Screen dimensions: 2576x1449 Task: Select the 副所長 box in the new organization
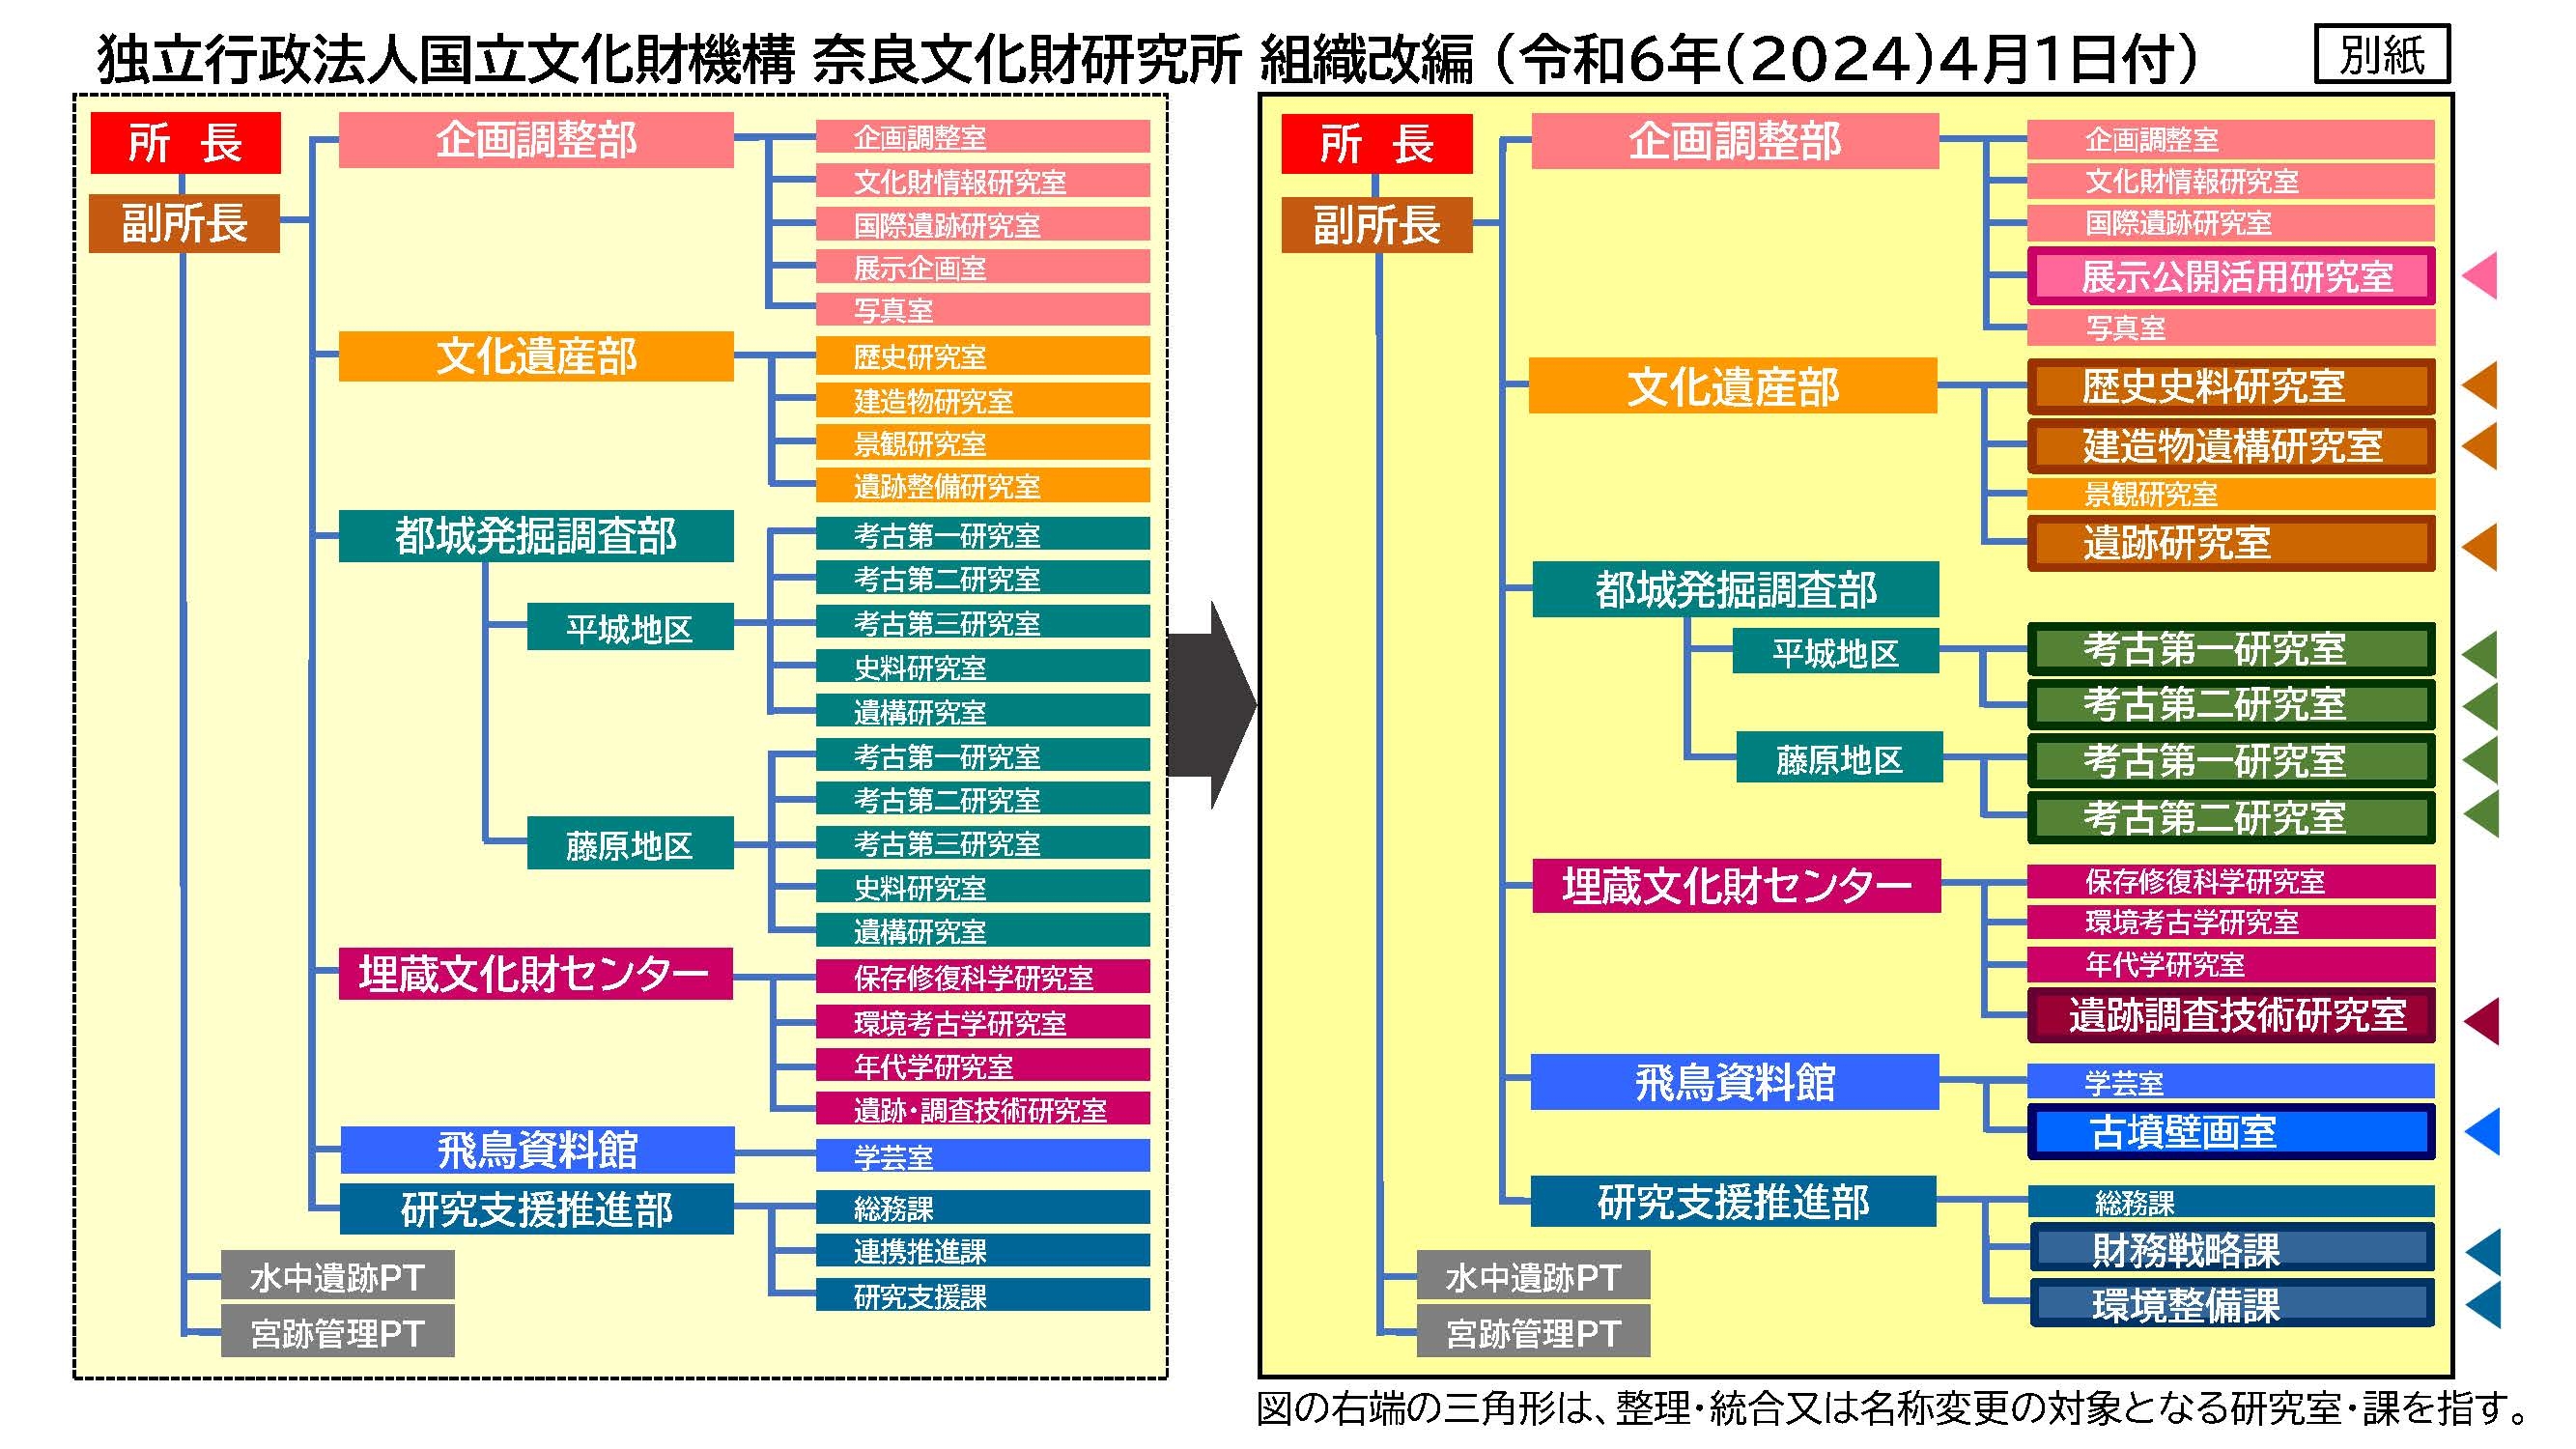pos(1378,222)
